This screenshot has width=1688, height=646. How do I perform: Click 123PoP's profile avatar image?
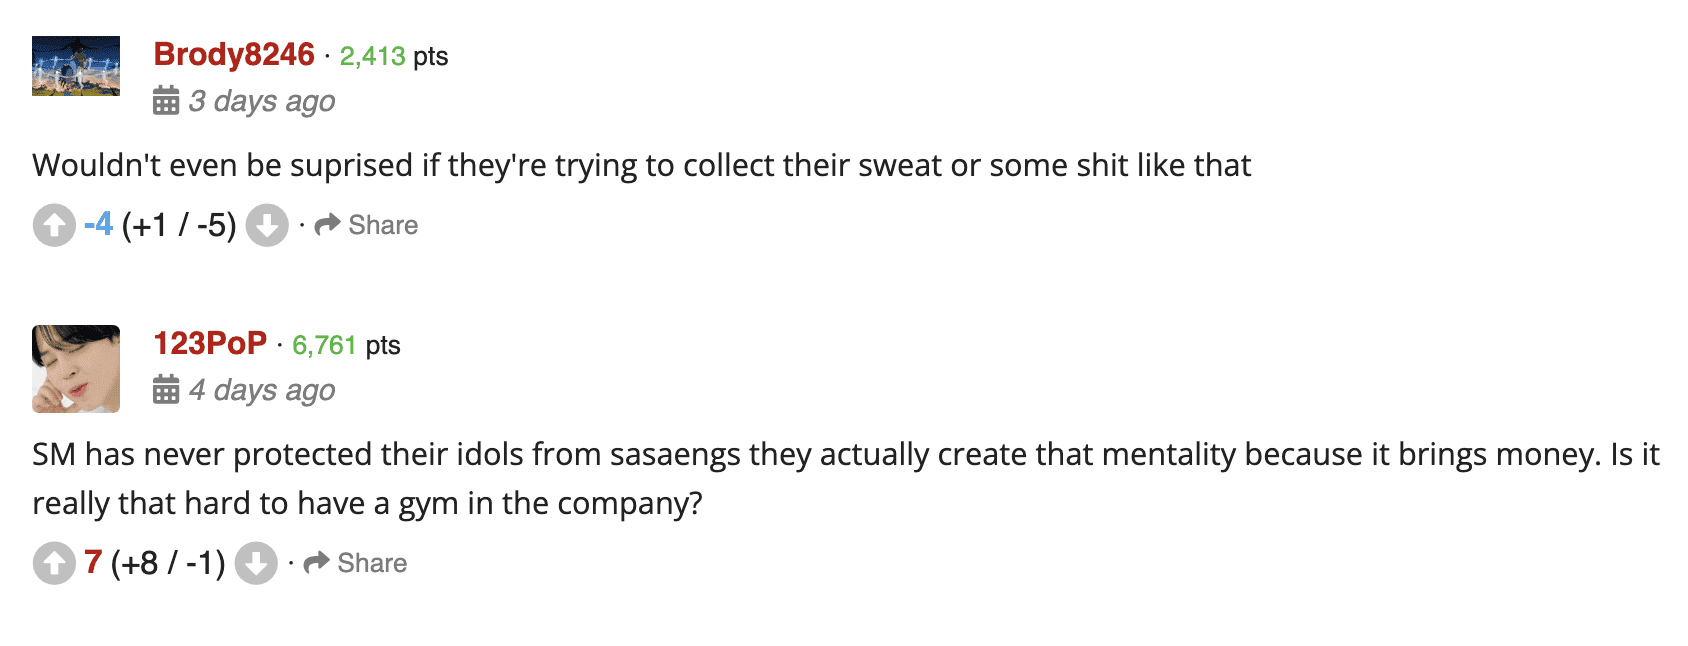(x=76, y=369)
